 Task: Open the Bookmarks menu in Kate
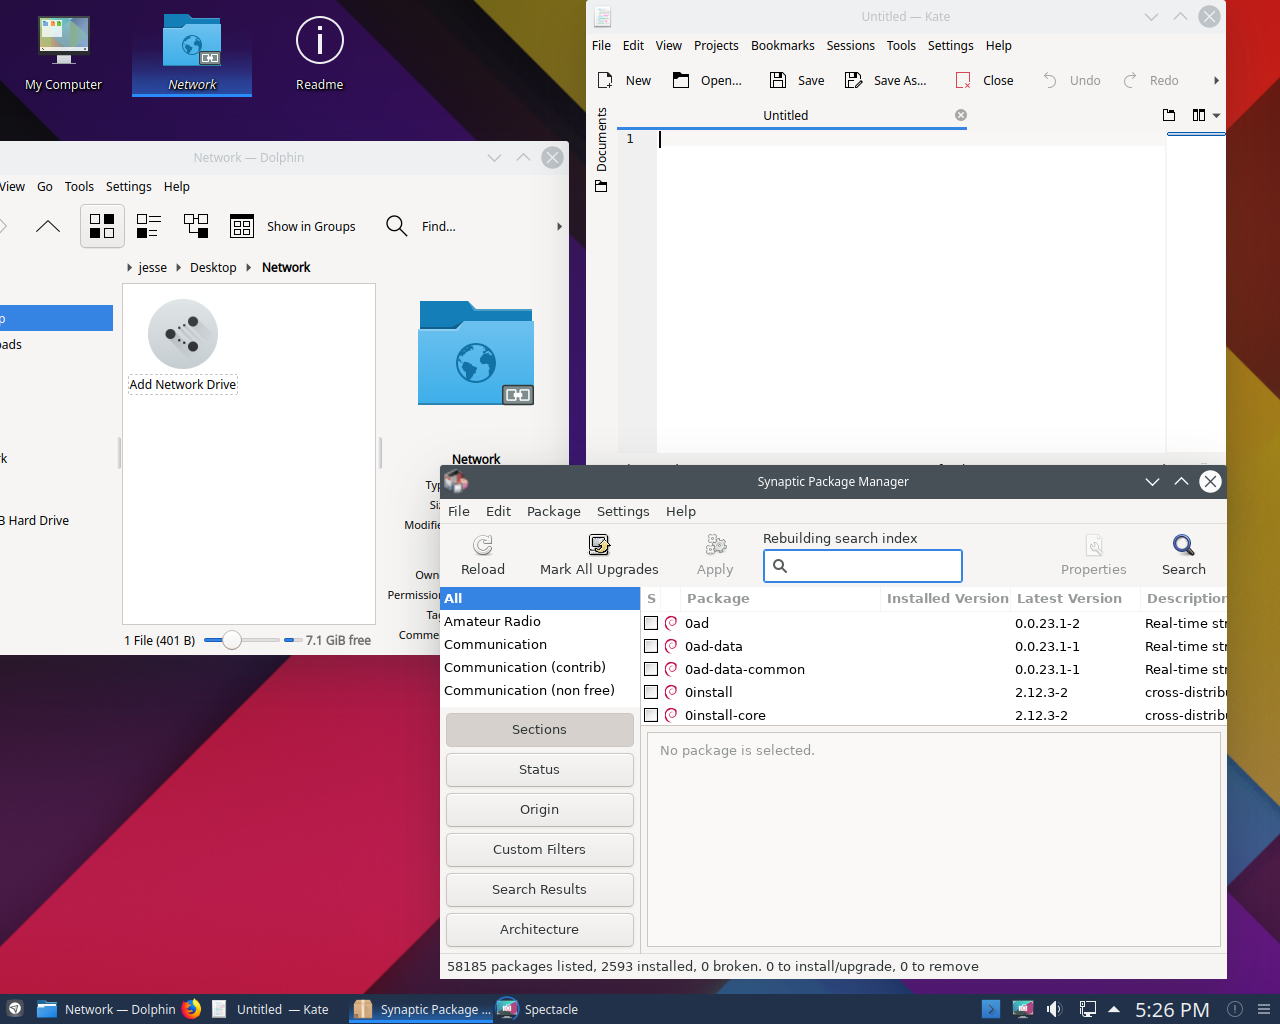(783, 45)
